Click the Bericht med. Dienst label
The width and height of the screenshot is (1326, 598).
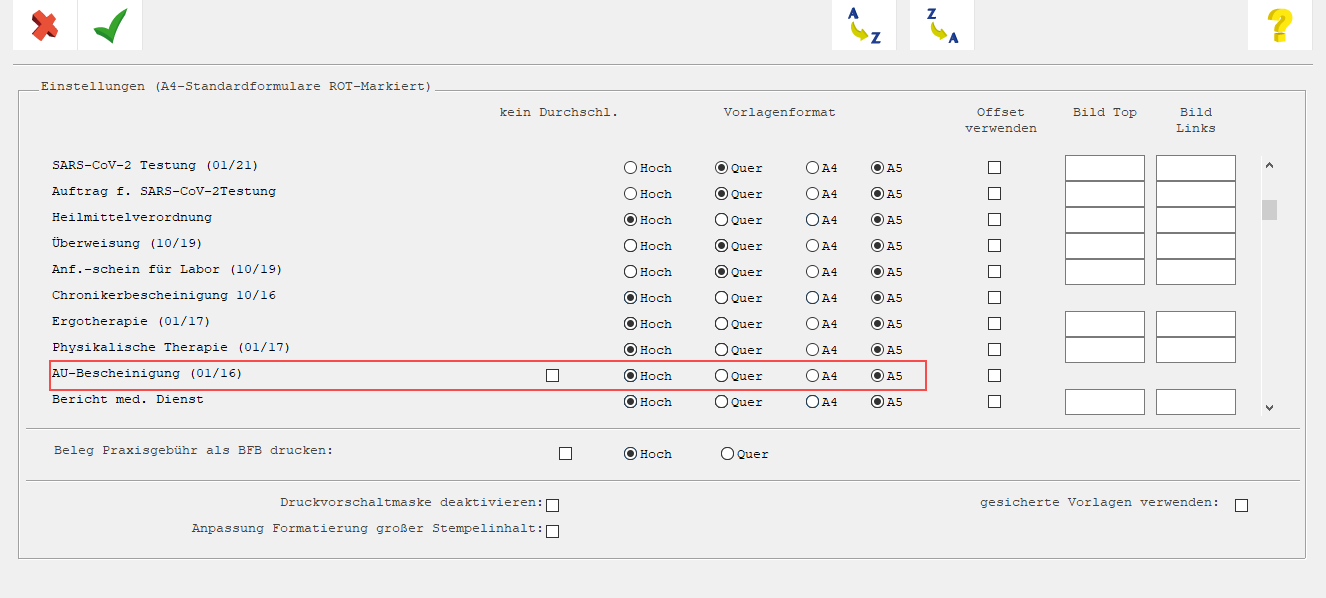(128, 400)
